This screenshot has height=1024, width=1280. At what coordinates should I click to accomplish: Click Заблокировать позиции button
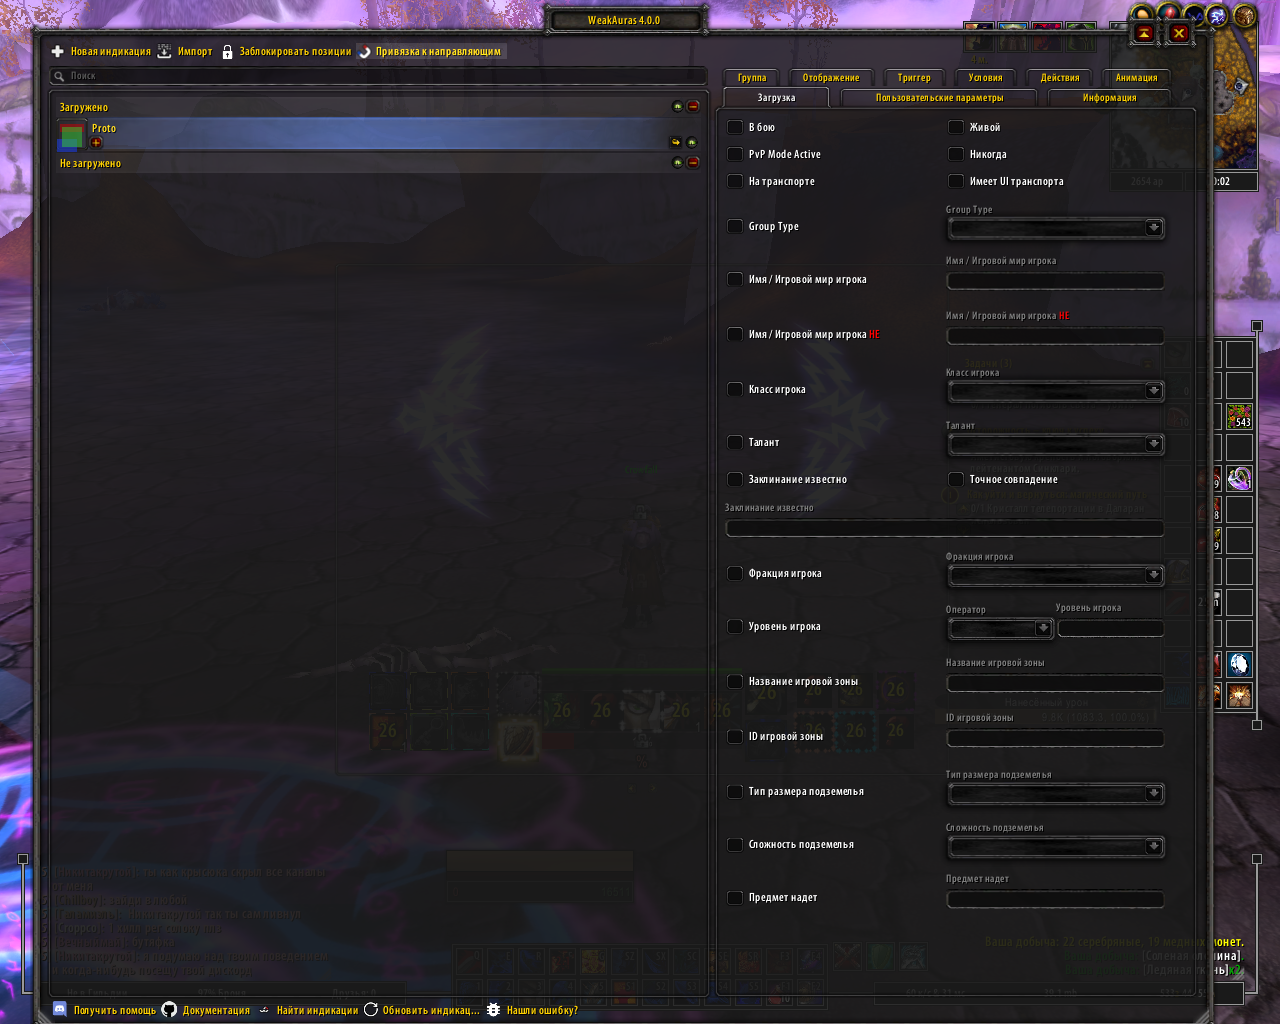287,52
